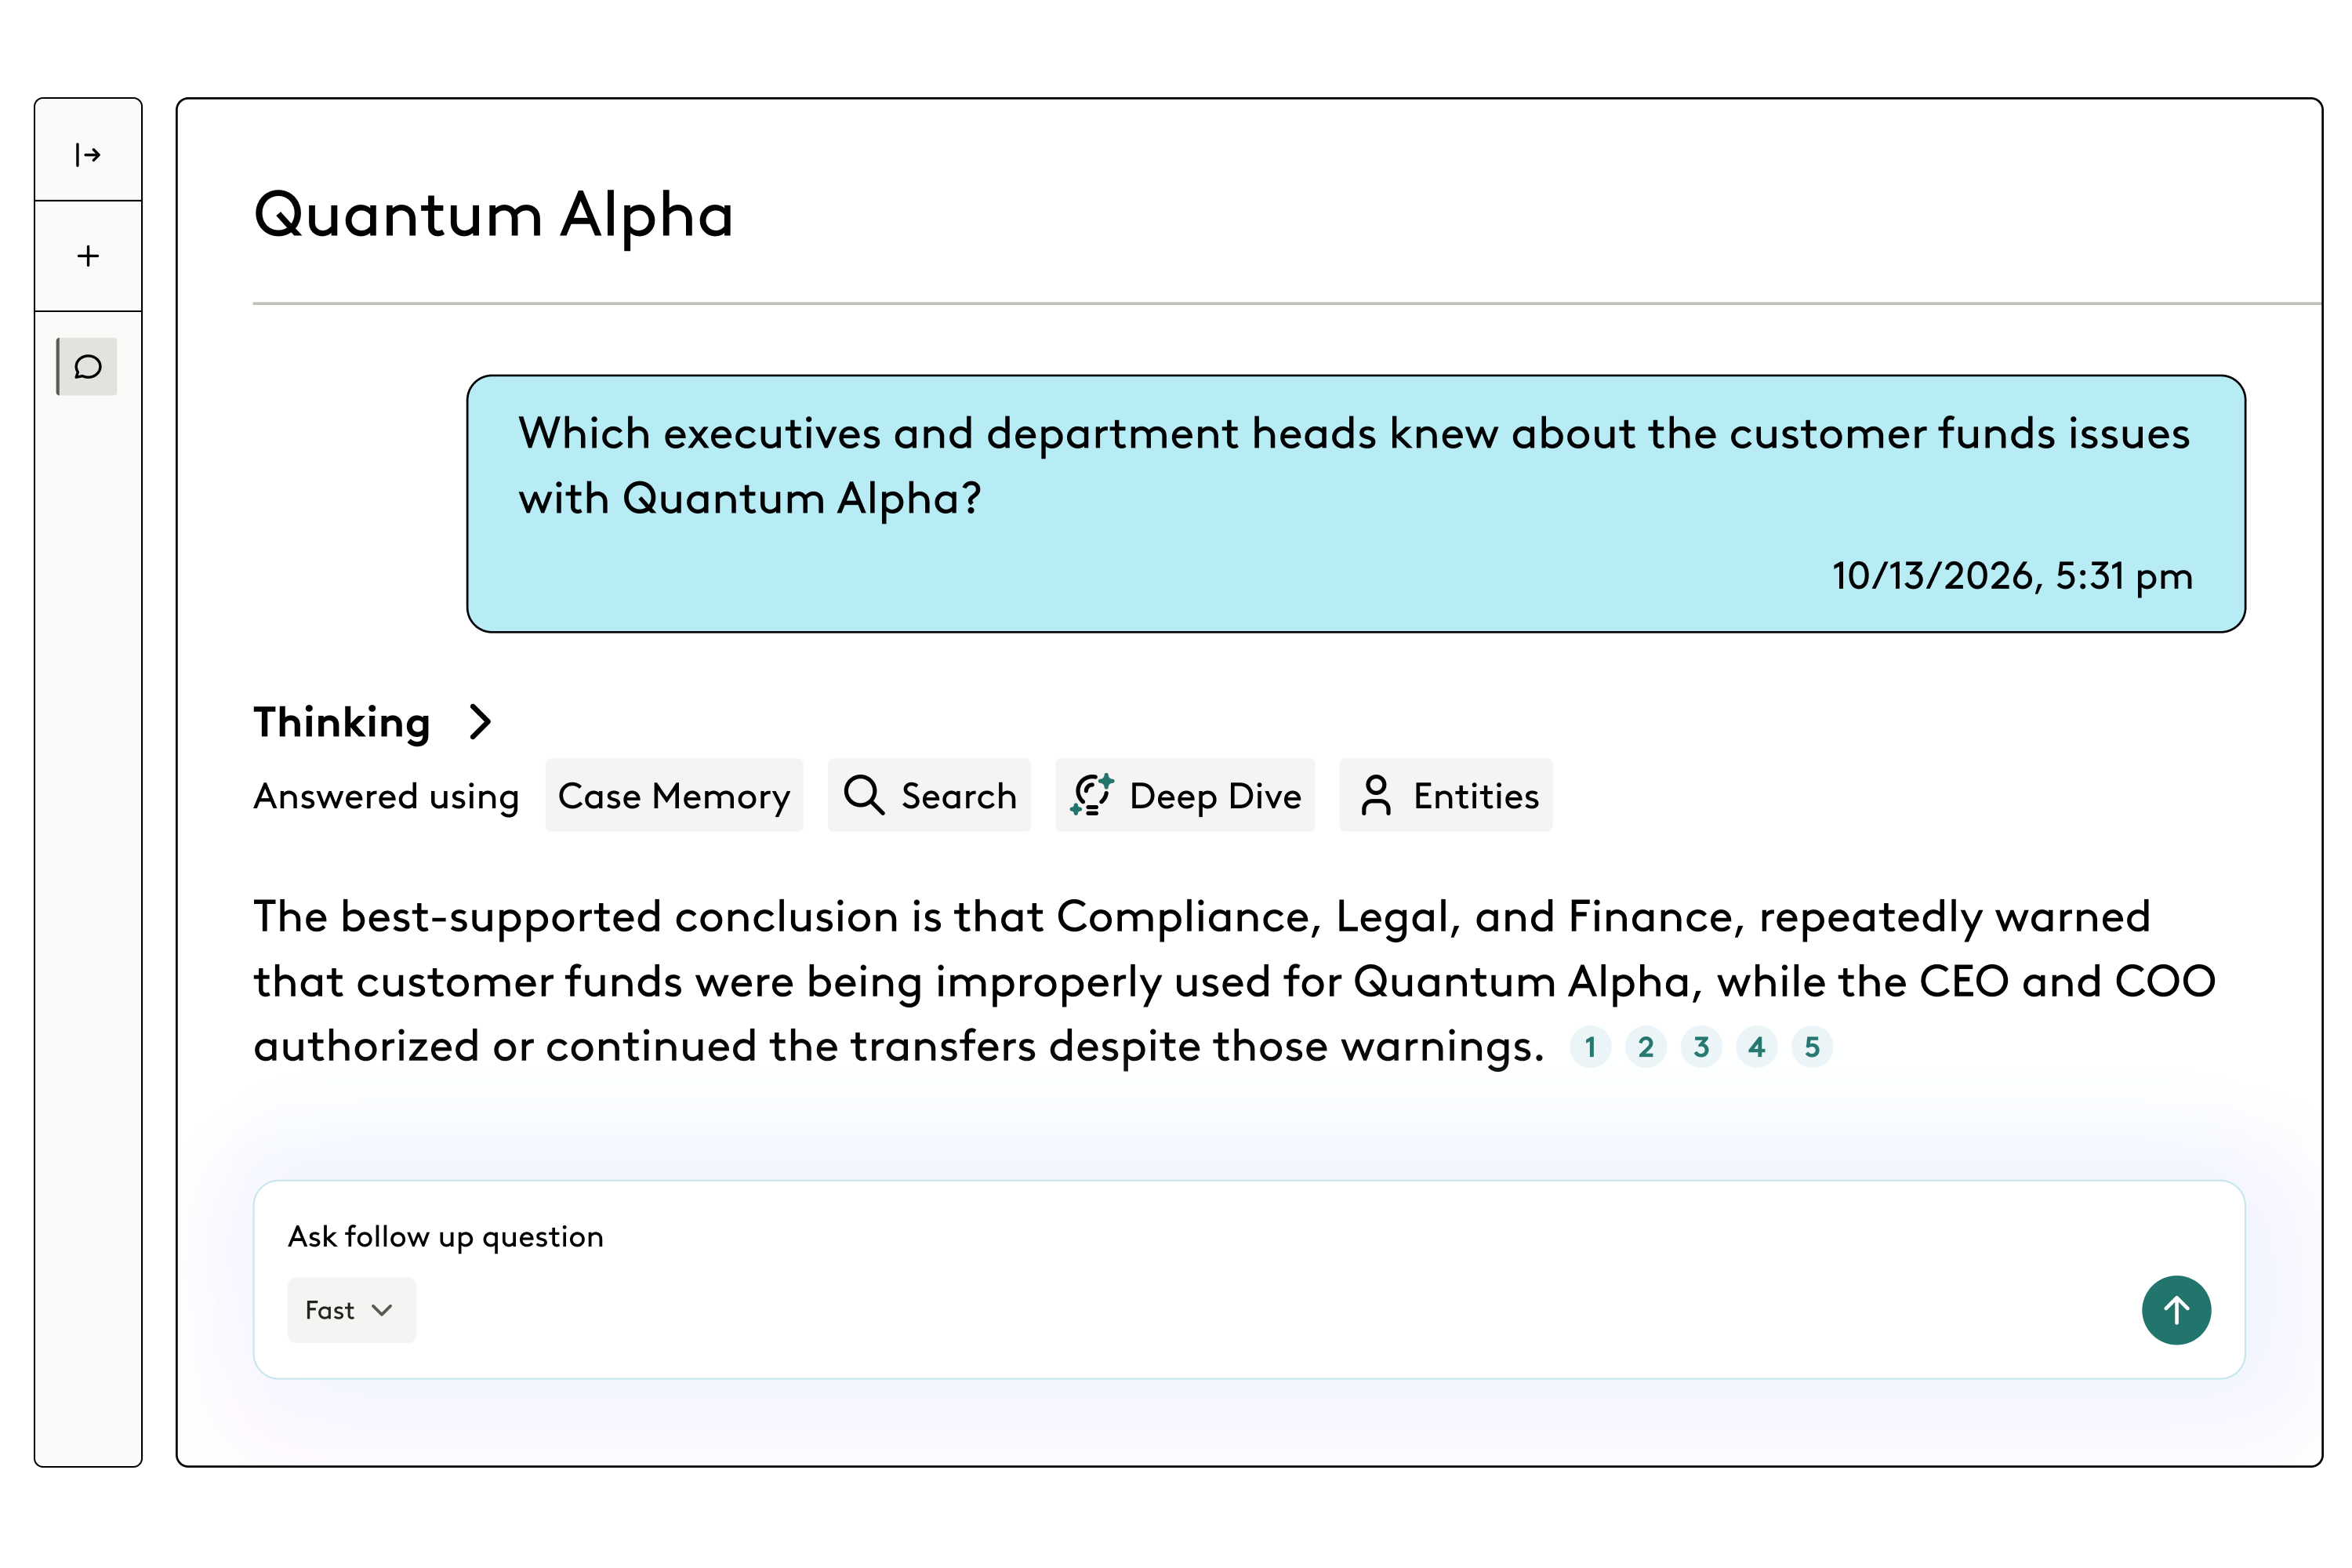
Task: Send the follow-up with the green arrow button
Action: (2176, 1310)
